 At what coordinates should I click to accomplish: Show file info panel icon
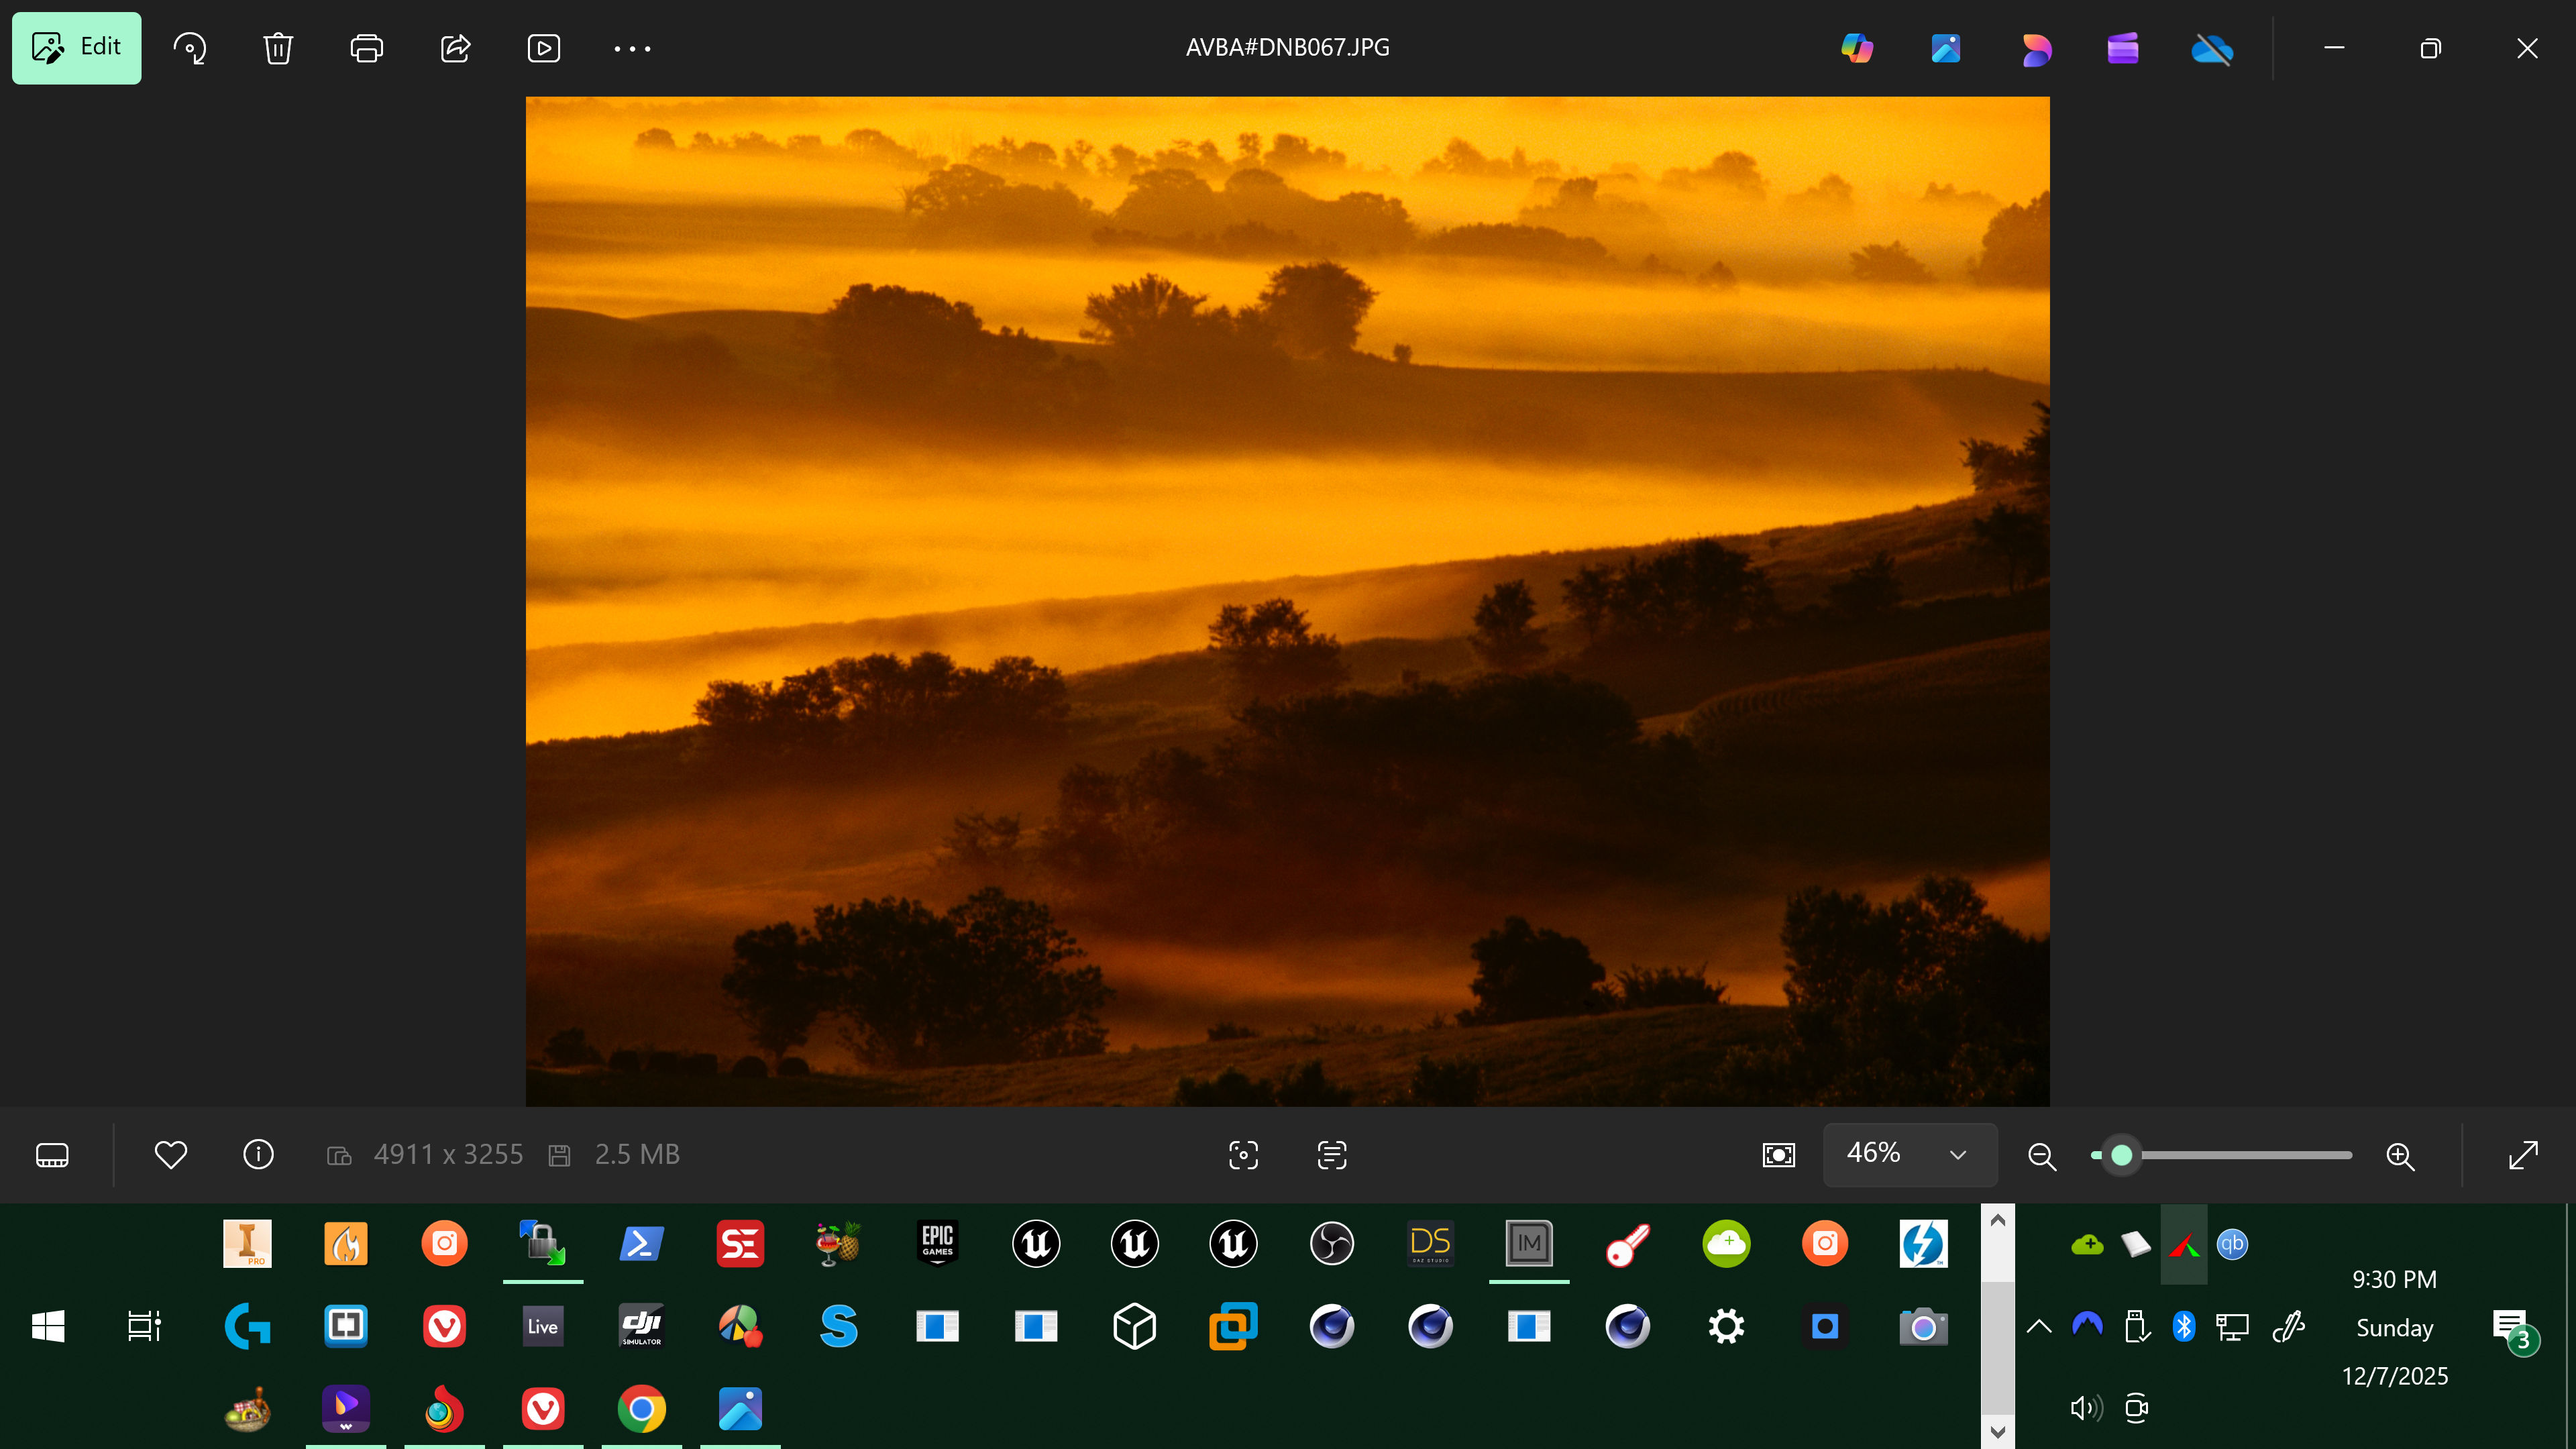click(258, 1155)
